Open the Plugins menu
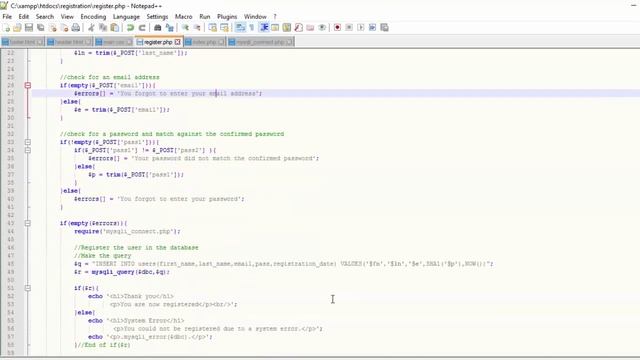 click(x=227, y=17)
